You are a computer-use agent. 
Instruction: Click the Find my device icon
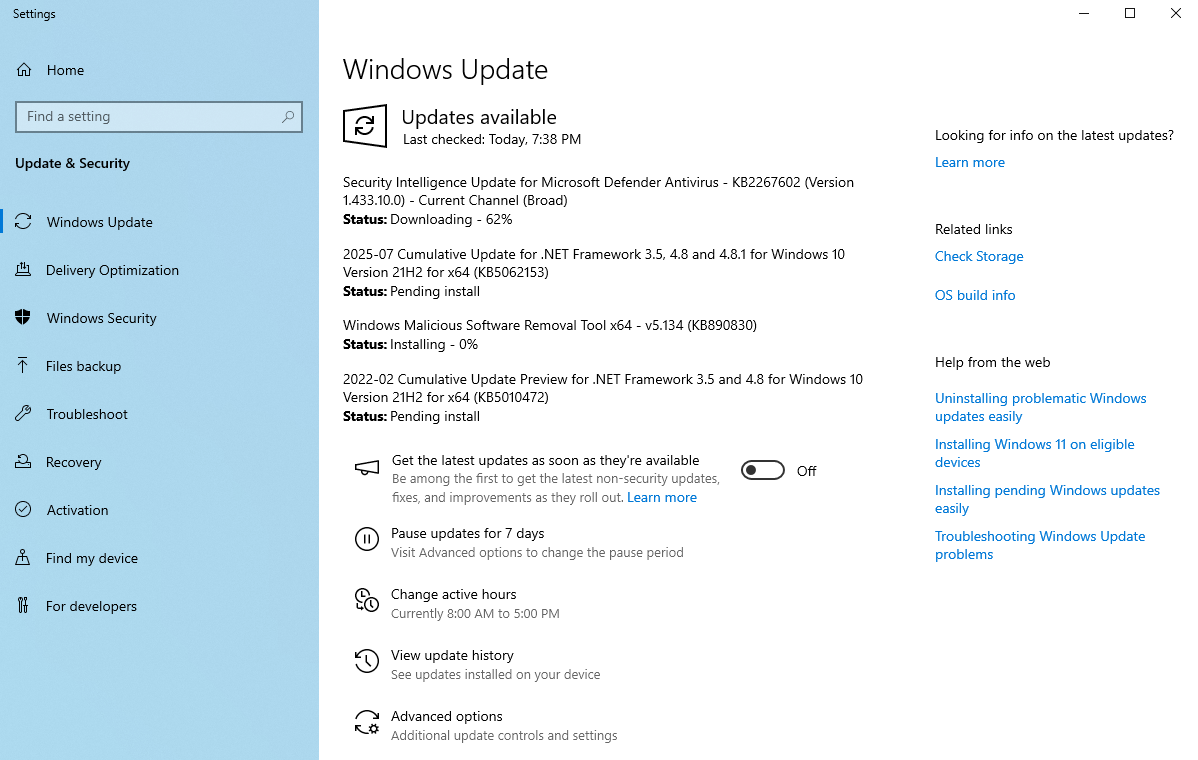click(24, 558)
